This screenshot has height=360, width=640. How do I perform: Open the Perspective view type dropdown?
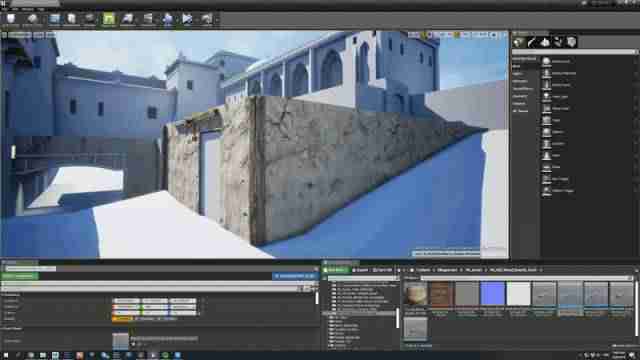click(20, 35)
